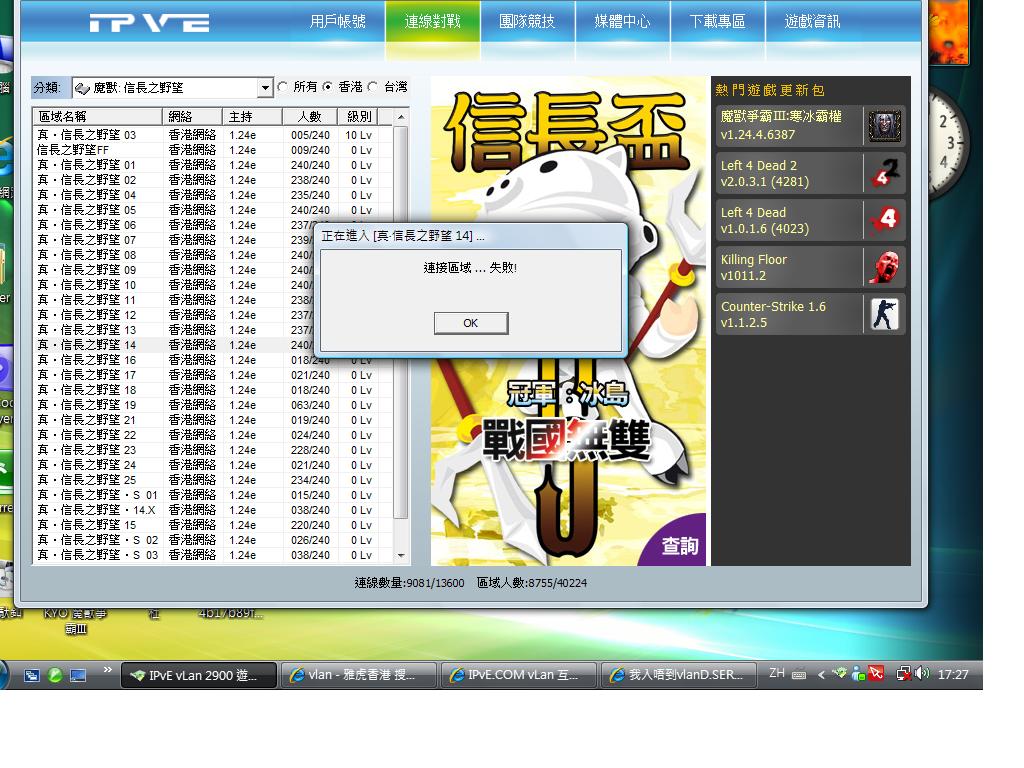The height and width of the screenshot is (768, 1024).
Task: Click the IPVE logo in the header
Action: click(149, 23)
